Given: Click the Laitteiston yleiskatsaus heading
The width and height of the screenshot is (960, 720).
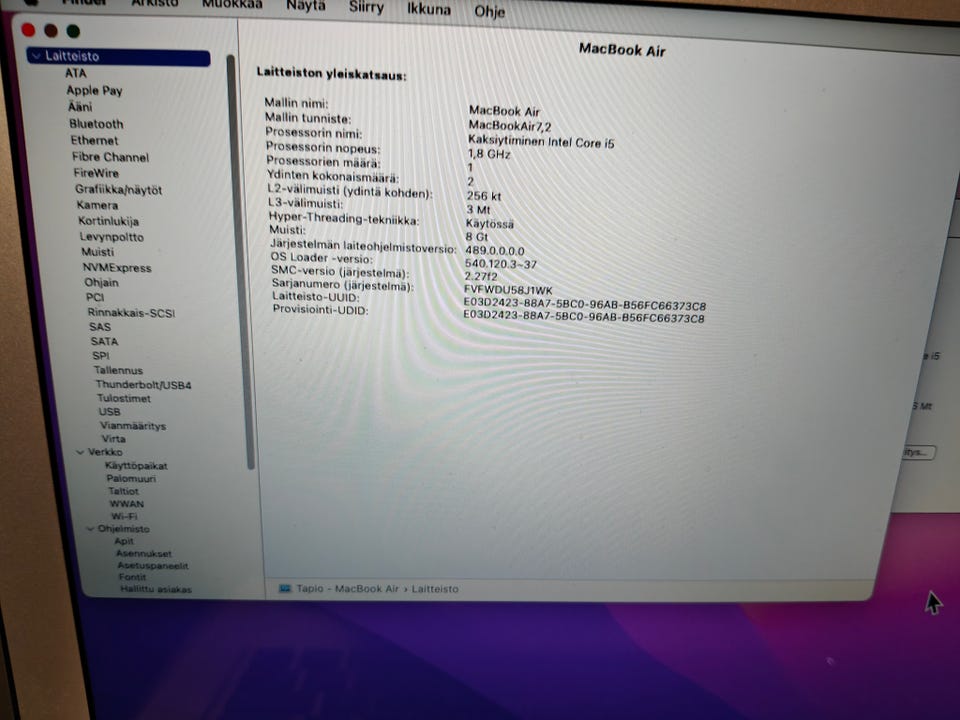Looking at the screenshot, I should pyautogui.click(x=331, y=74).
